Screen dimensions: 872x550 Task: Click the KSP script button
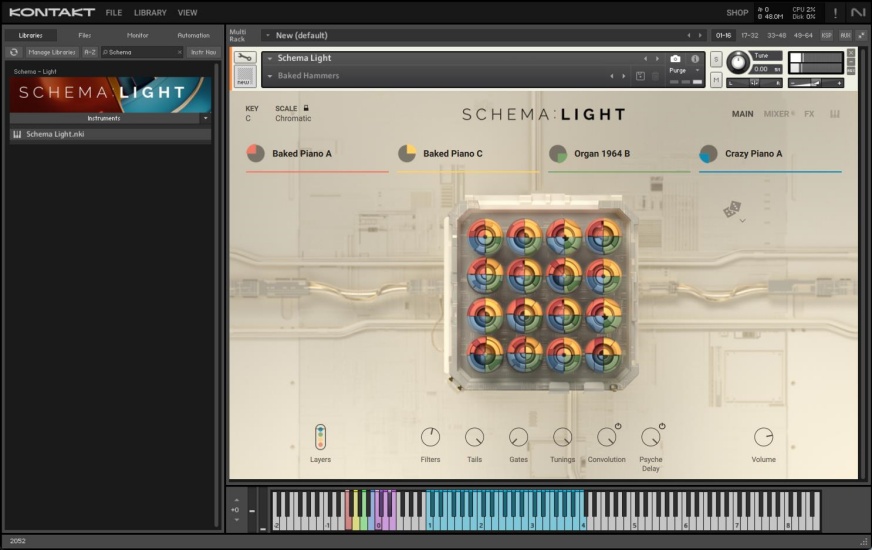coord(826,35)
